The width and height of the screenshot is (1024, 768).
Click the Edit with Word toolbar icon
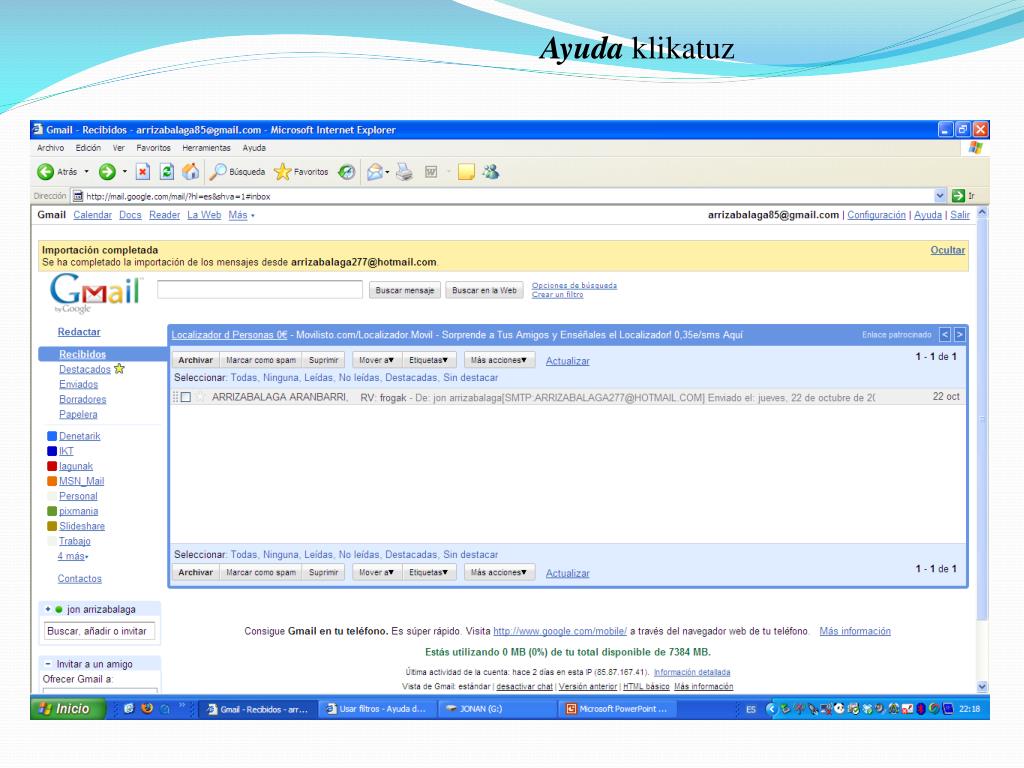pyautogui.click(x=431, y=172)
